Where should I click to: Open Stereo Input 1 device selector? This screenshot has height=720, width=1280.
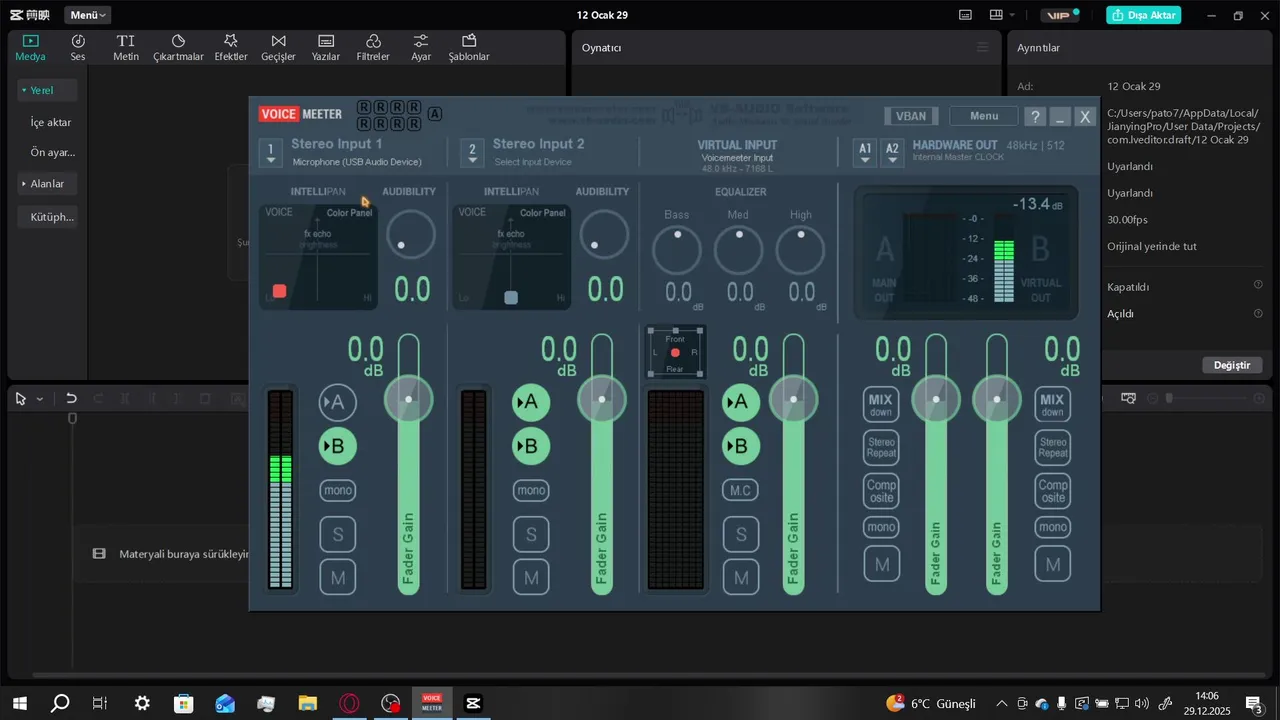coord(270,152)
